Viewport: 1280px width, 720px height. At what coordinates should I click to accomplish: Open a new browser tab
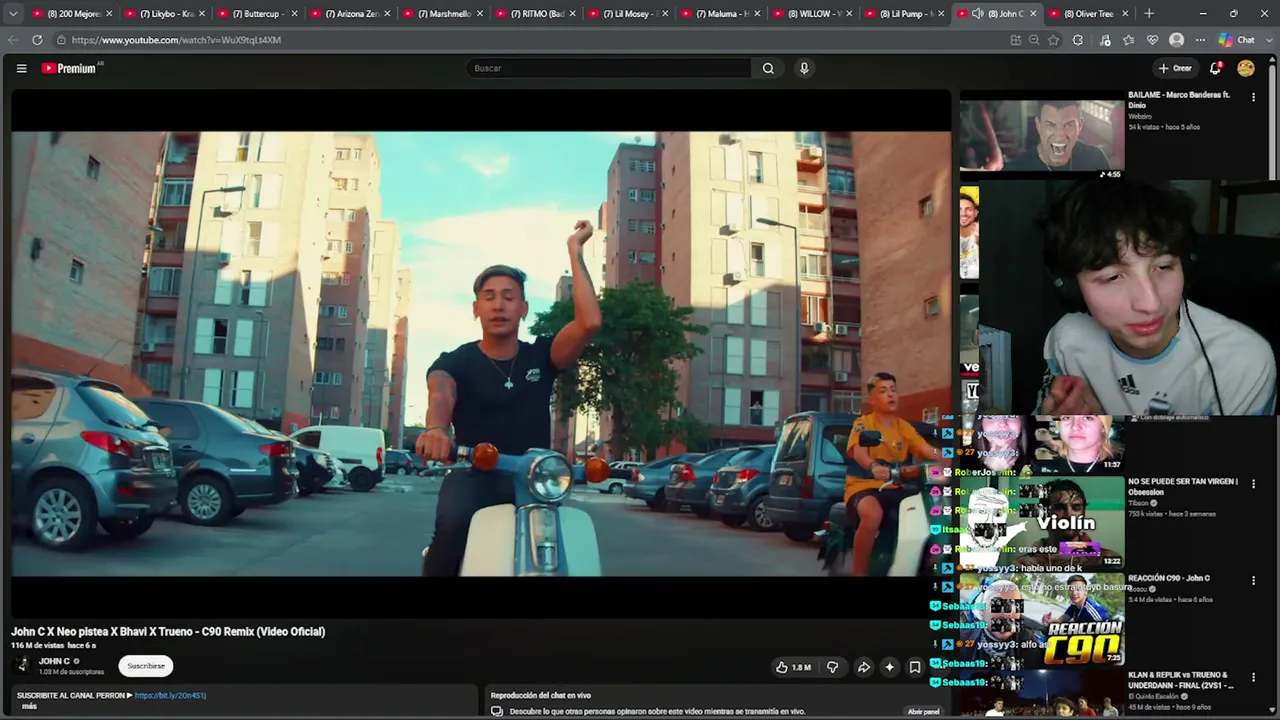coord(1149,14)
